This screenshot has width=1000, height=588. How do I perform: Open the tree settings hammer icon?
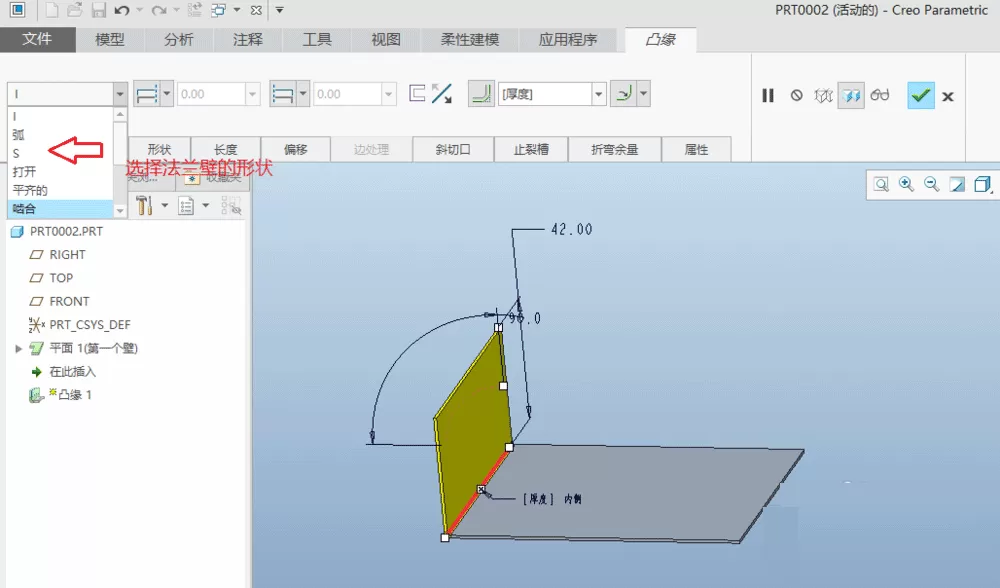tap(144, 205)
